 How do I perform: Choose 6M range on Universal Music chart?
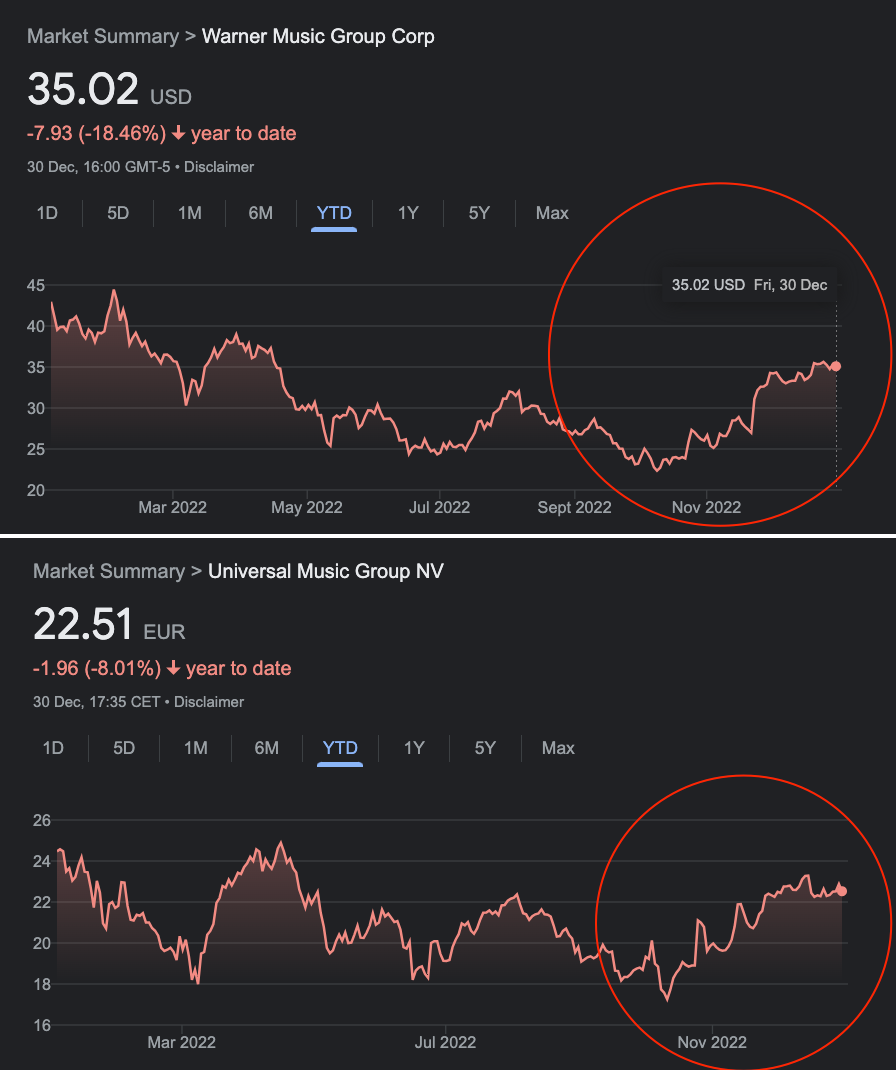tap(267, 748)
